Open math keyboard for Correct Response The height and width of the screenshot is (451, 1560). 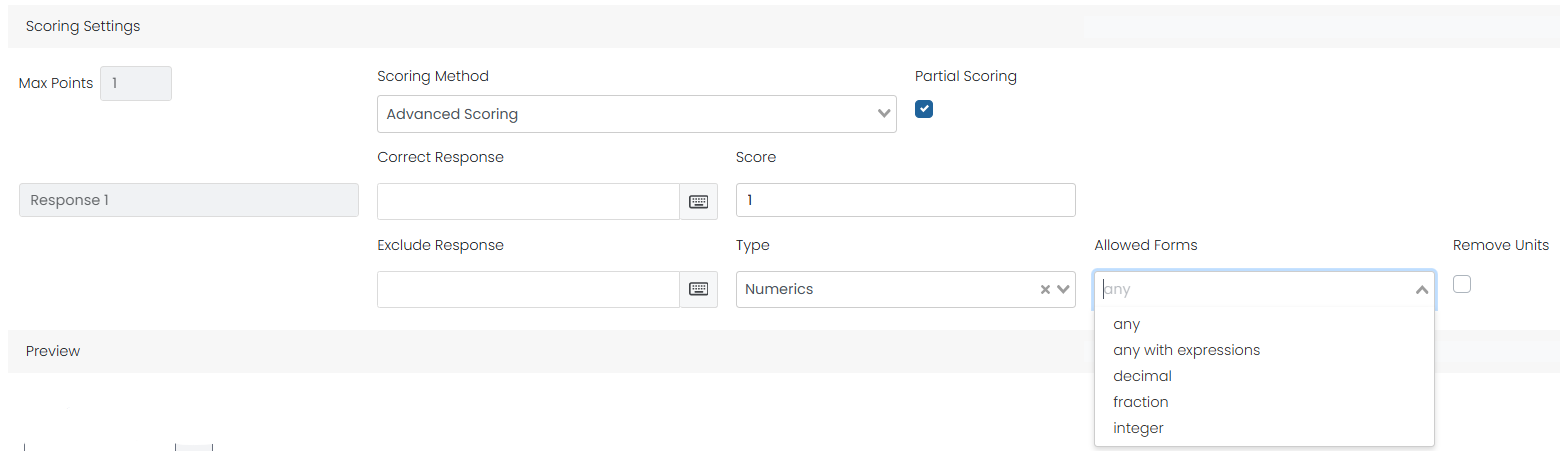tap(698, 201)
